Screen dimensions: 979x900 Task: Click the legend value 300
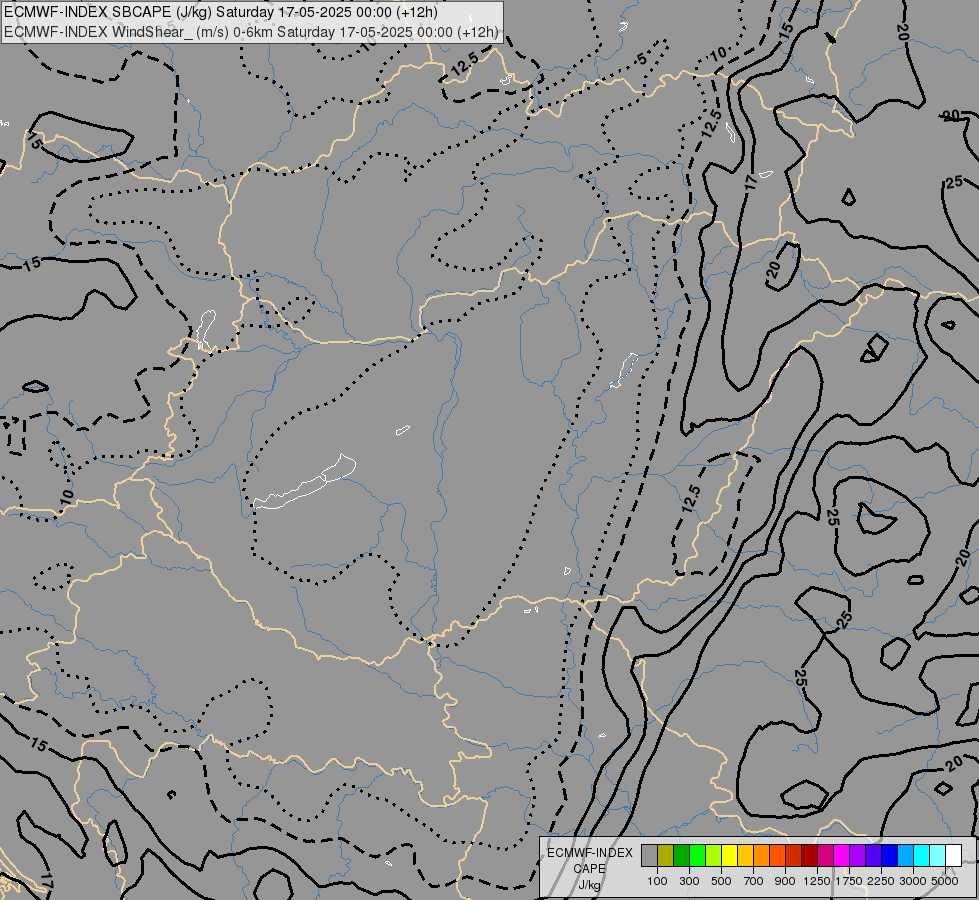coord(689,881)
